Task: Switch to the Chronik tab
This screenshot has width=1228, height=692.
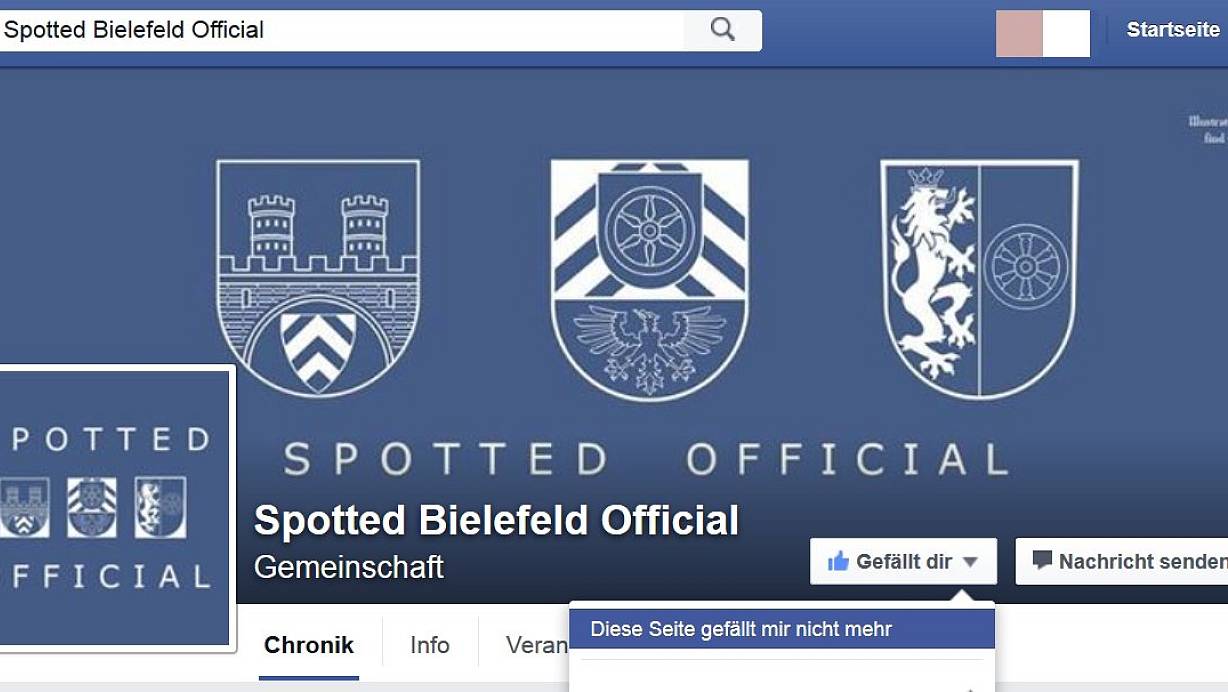Action: 308,645
